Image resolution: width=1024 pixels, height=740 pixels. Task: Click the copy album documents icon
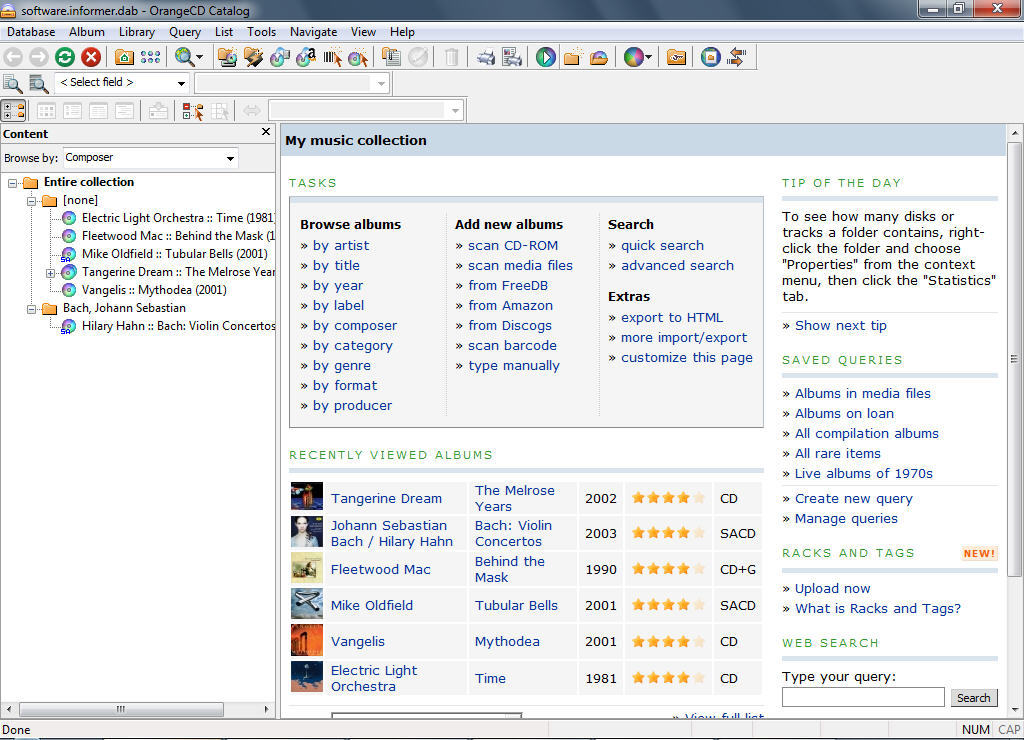click(x=391, y=57)
